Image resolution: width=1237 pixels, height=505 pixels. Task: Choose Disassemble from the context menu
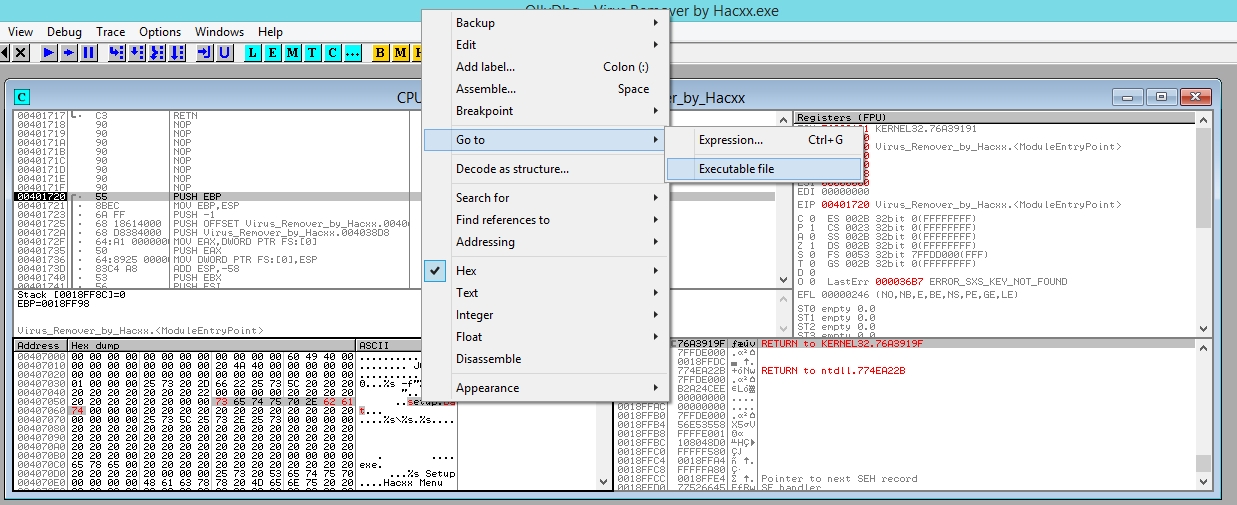point(544,359)
